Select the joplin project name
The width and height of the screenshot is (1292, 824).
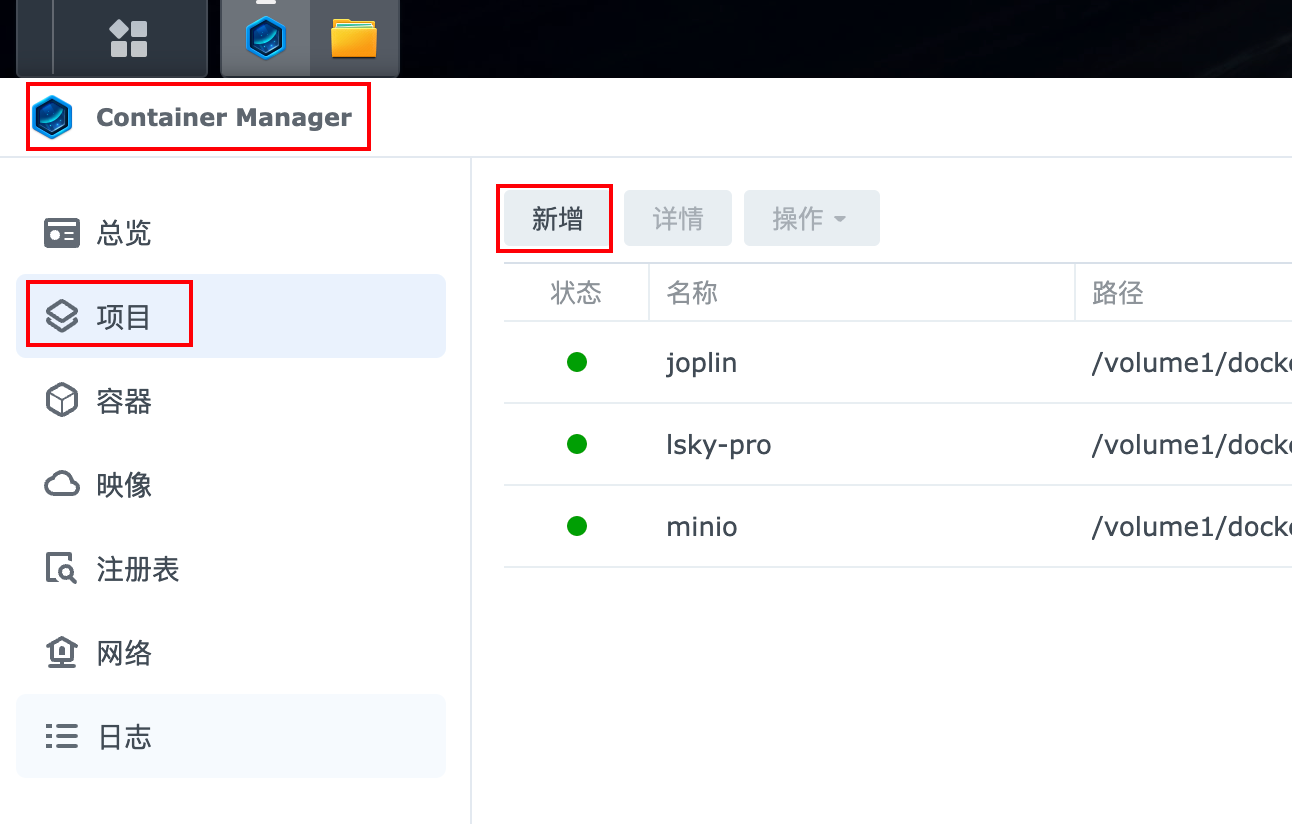702,362
